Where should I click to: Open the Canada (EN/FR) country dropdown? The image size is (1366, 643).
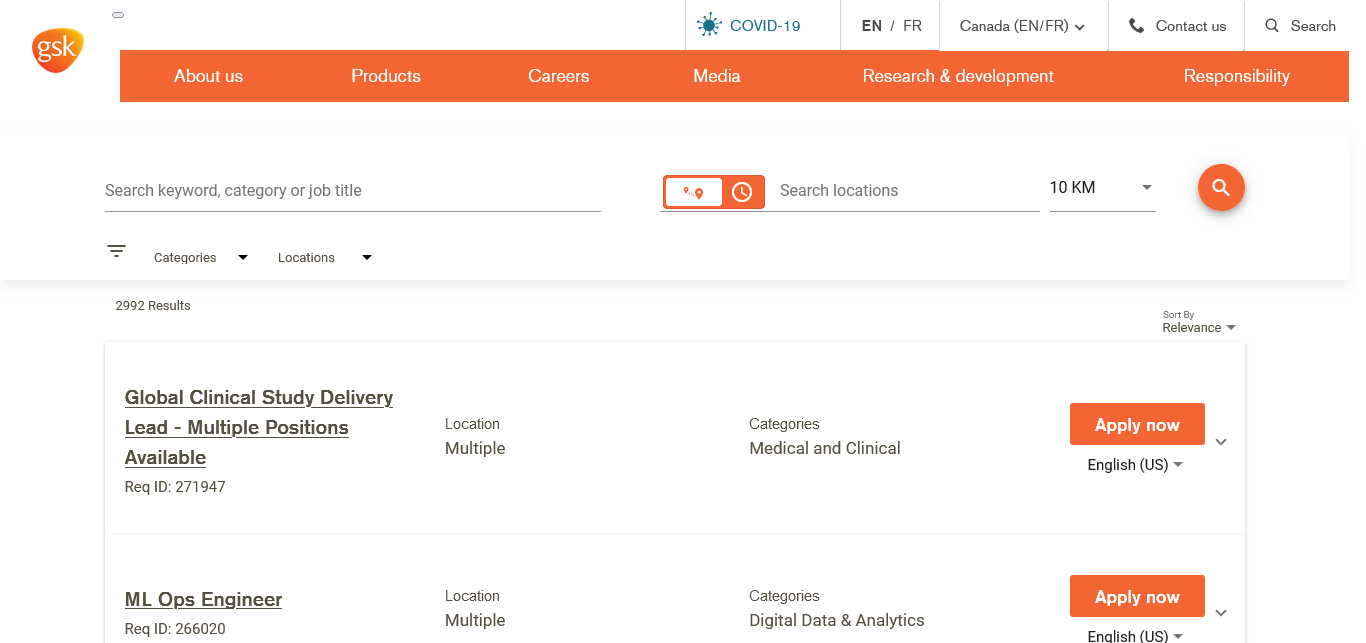[1022, 26]
